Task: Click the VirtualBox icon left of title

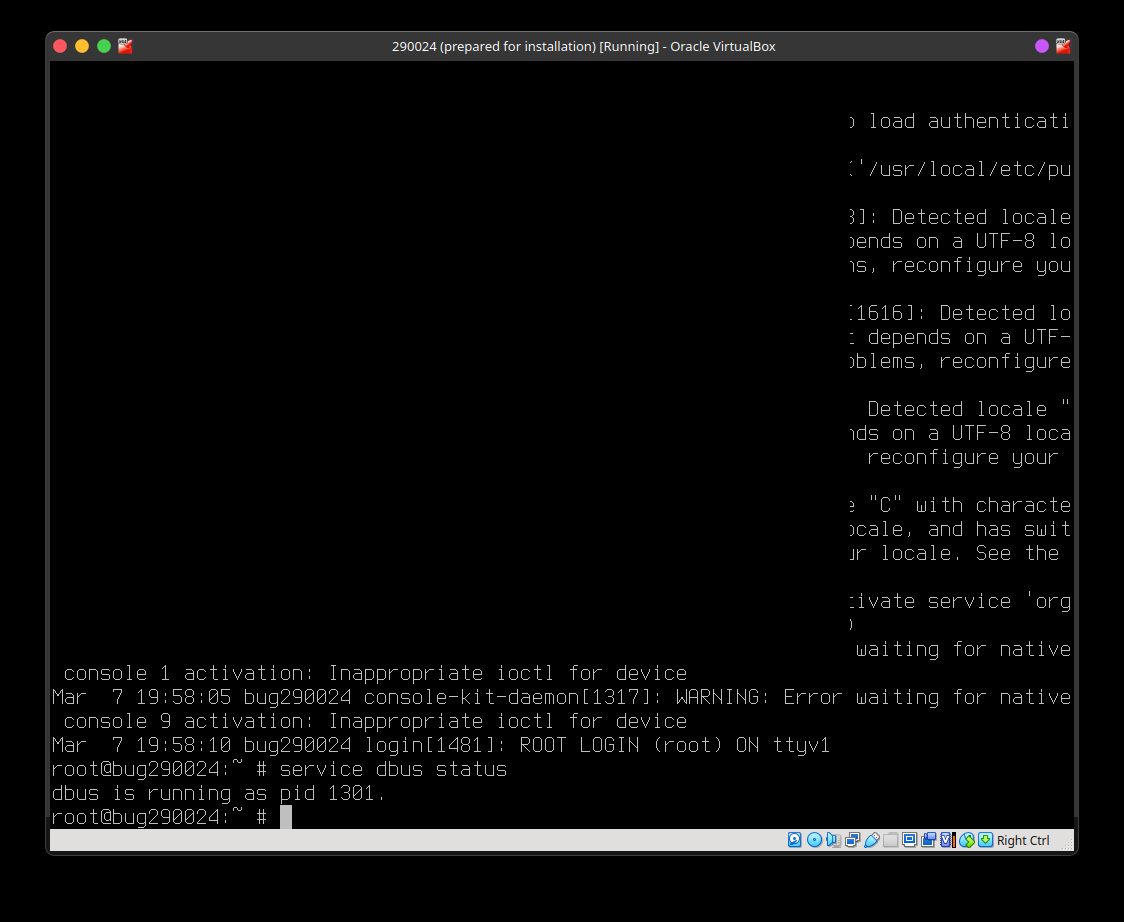Action: pos(125,46)
